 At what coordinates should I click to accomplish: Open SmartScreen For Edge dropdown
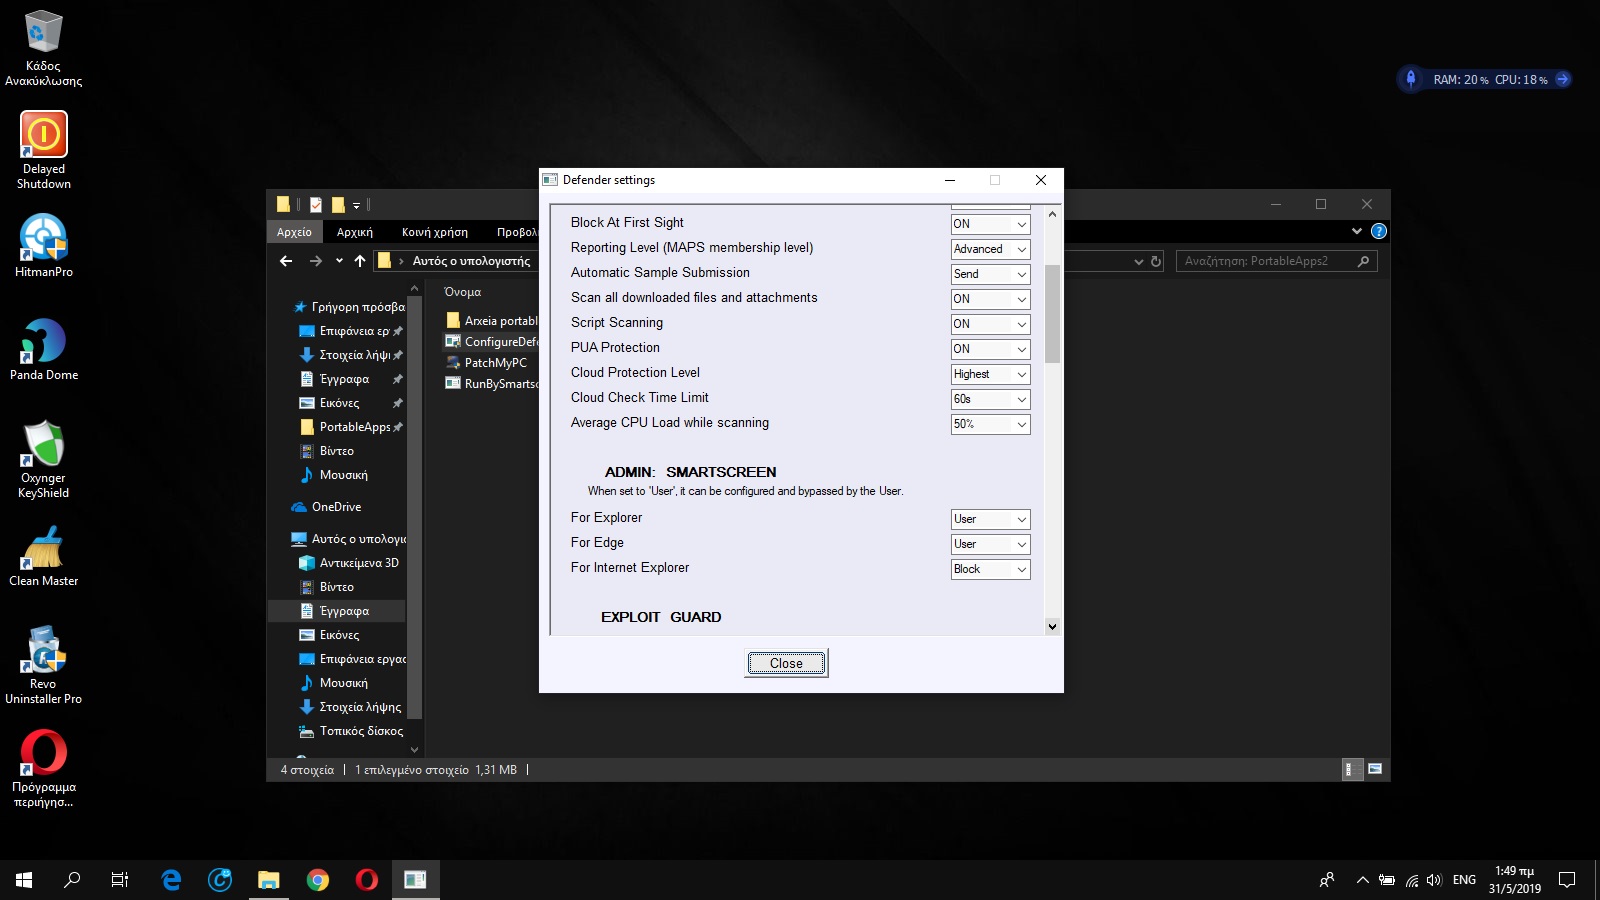pos(990,544)
